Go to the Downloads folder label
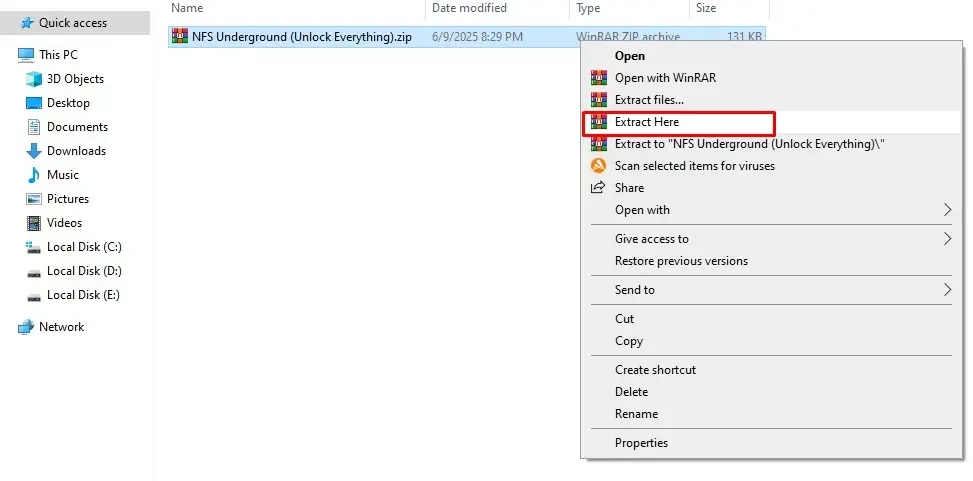 coord(76,151)
